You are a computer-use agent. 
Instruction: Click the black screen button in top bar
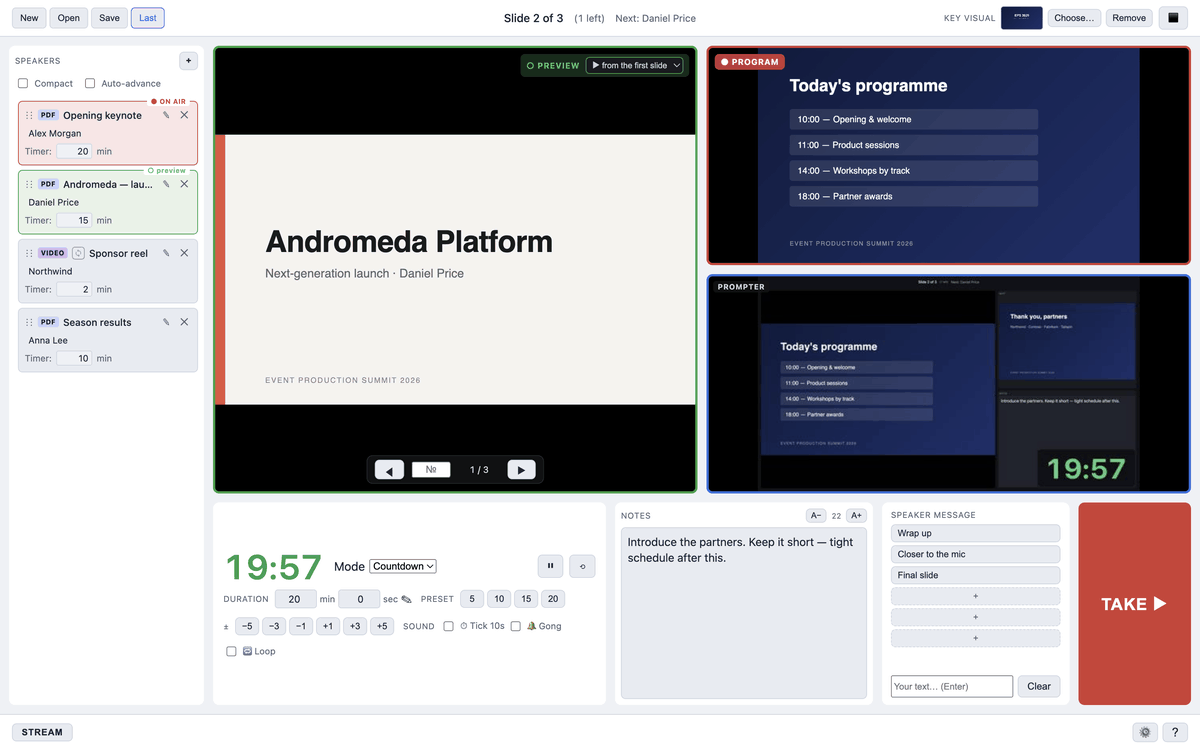[x=1173, y=18]
